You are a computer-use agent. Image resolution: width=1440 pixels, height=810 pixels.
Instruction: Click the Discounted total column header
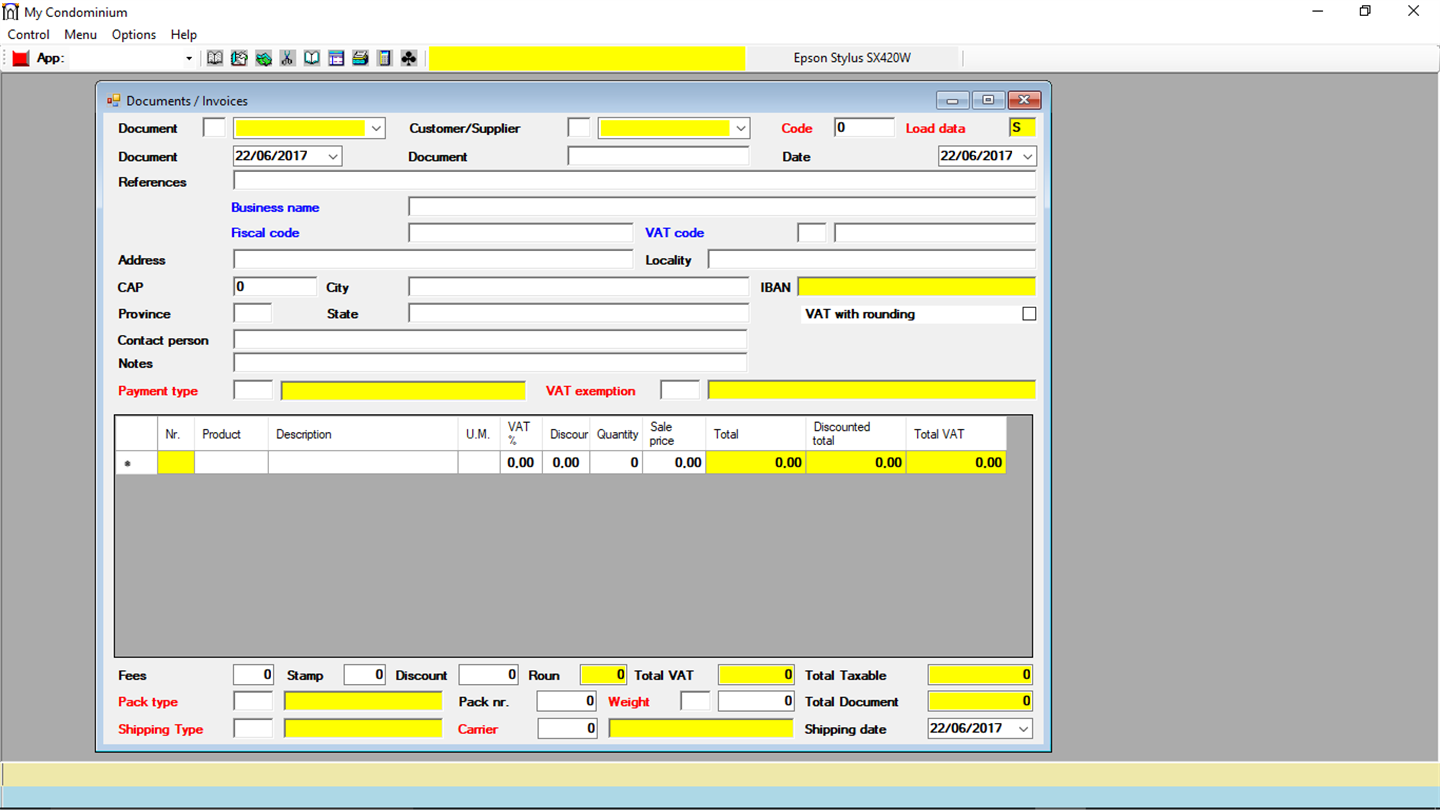[856, 434]
